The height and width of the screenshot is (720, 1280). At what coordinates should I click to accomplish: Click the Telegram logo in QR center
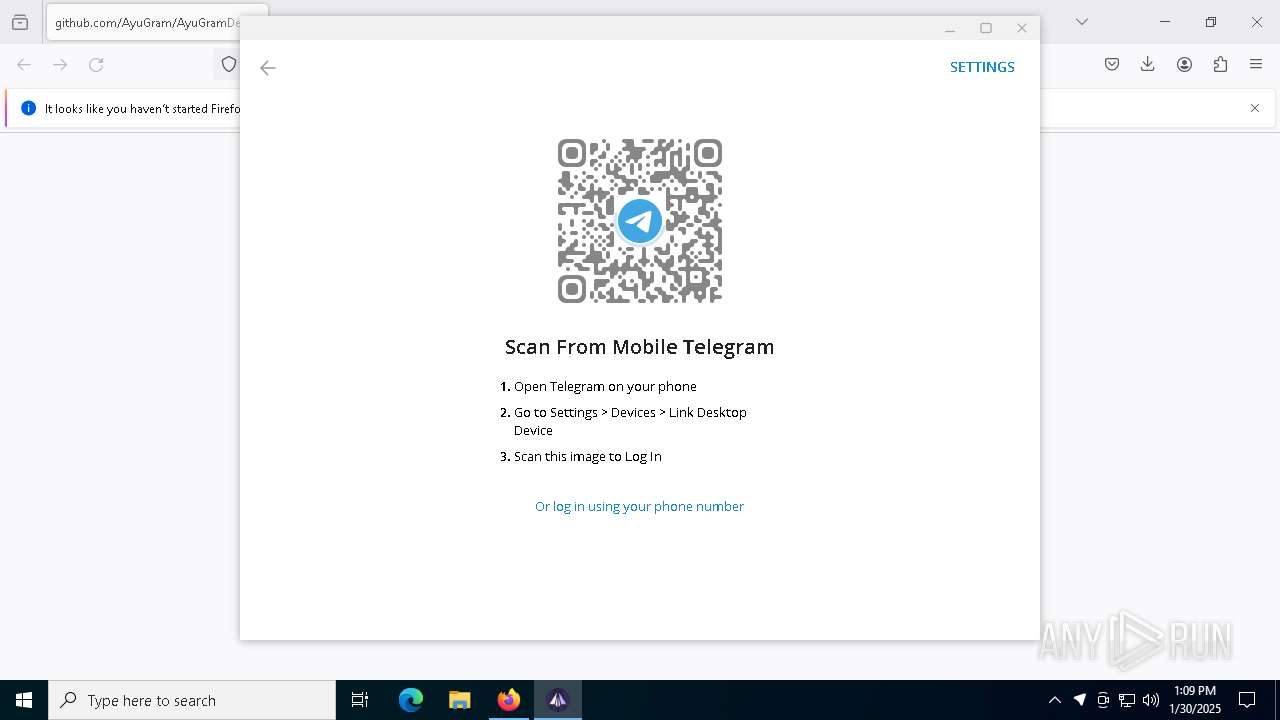tap(640, 221)
